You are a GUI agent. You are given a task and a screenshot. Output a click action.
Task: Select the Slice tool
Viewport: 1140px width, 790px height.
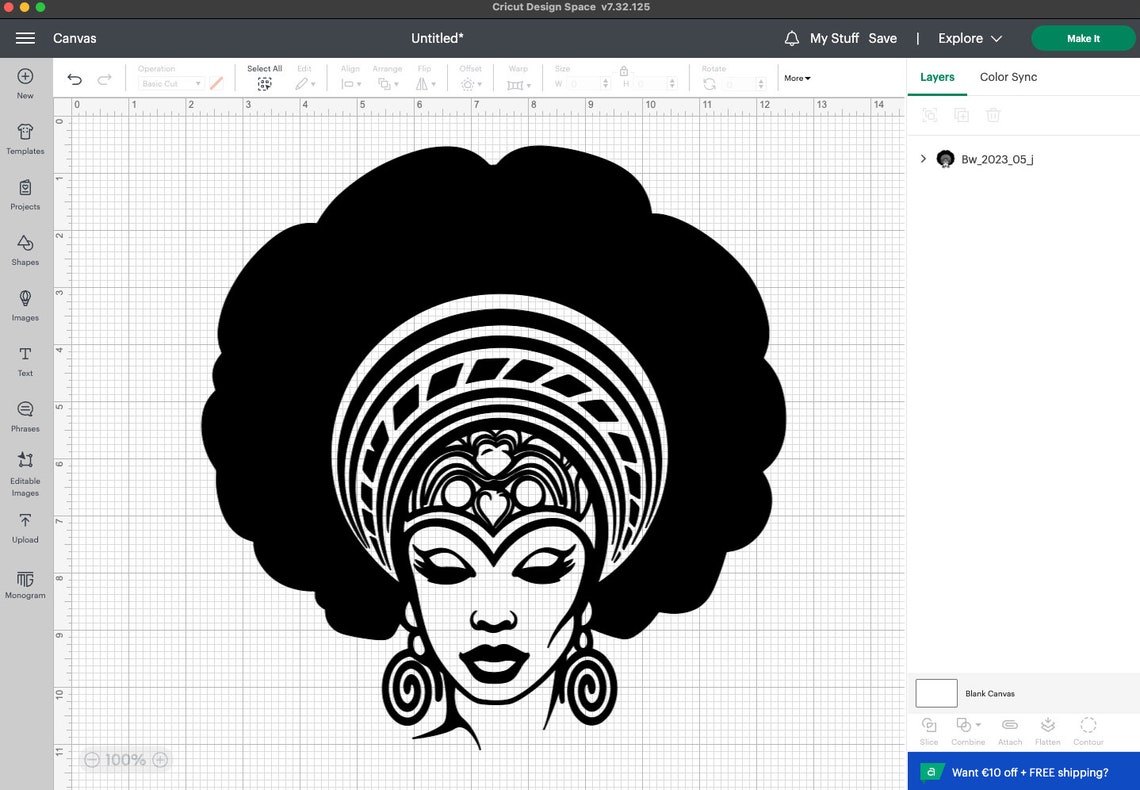coord(929,729)
